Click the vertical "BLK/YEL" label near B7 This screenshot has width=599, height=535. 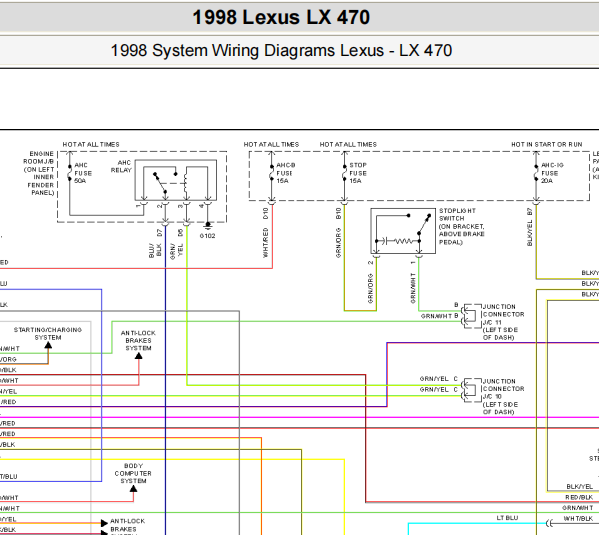529,233
